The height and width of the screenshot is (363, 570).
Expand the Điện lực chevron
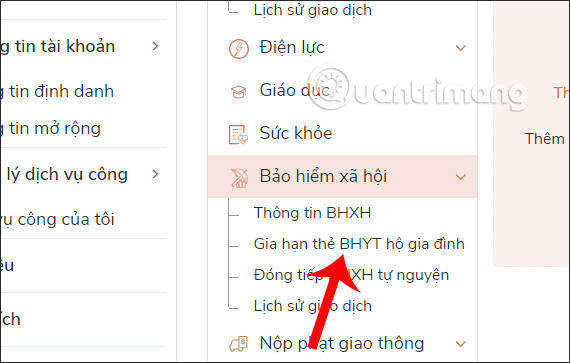[x=461, y=48]
